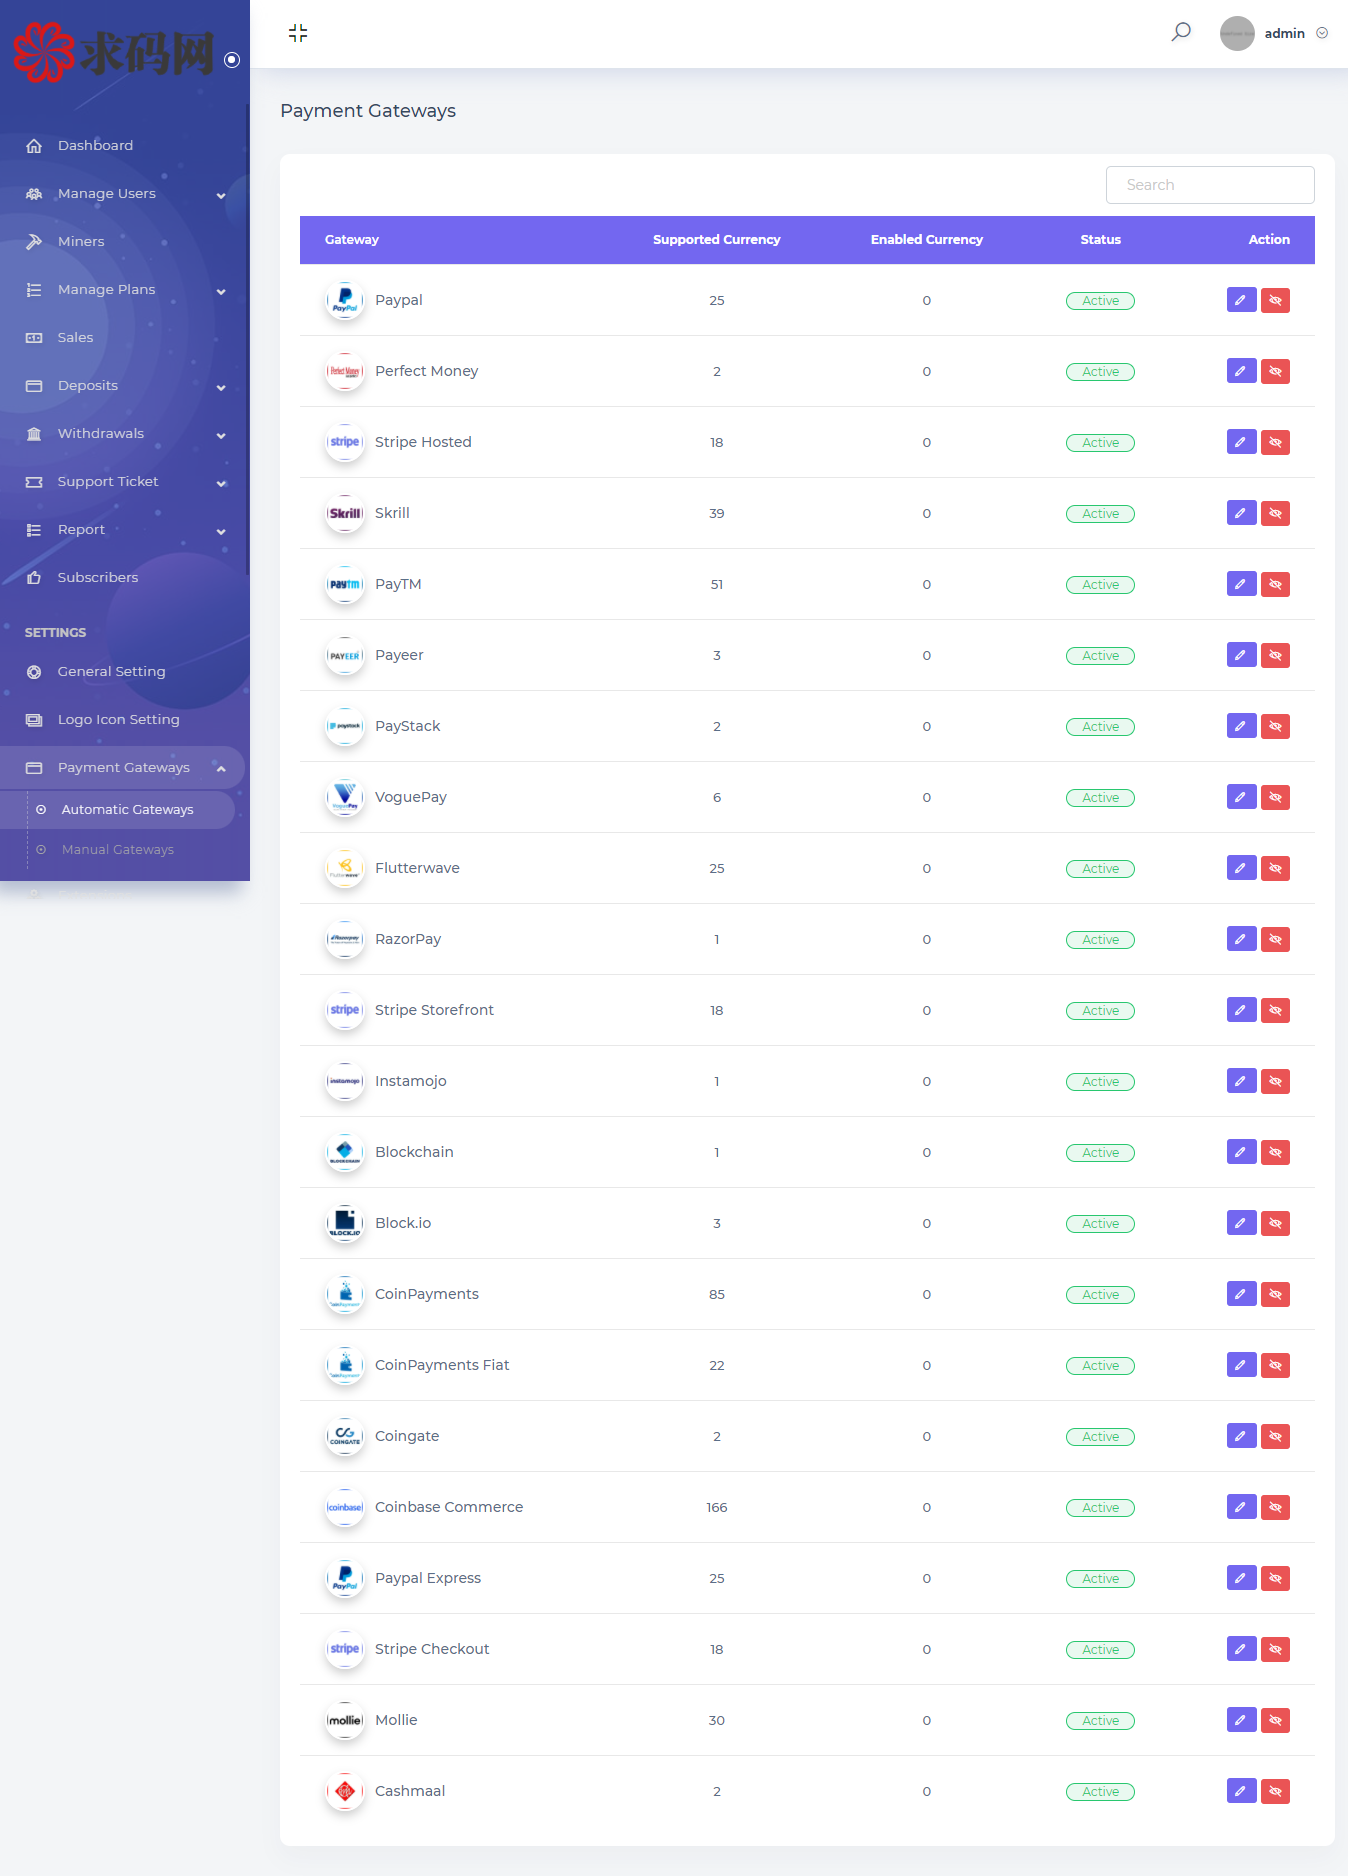Toggle the sidebar pin radio icon
This screenshot has width=1348, height=1876.
pos(232,60)
